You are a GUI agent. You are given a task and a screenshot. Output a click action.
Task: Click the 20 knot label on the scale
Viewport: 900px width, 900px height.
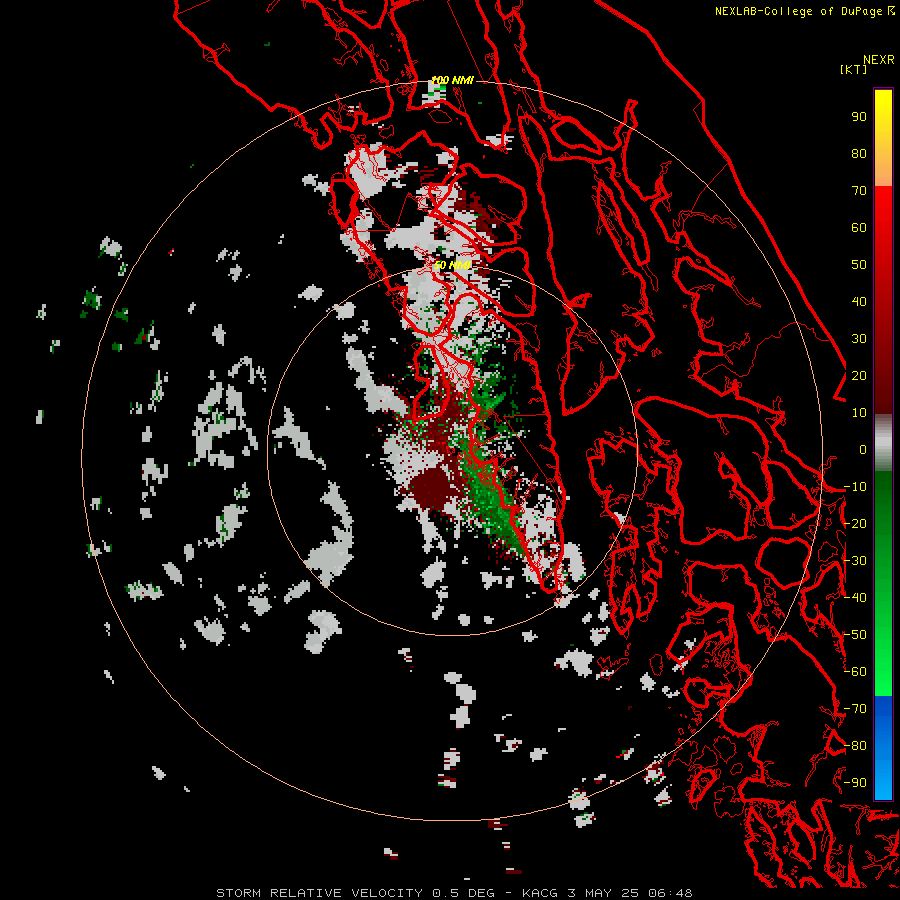859,376
